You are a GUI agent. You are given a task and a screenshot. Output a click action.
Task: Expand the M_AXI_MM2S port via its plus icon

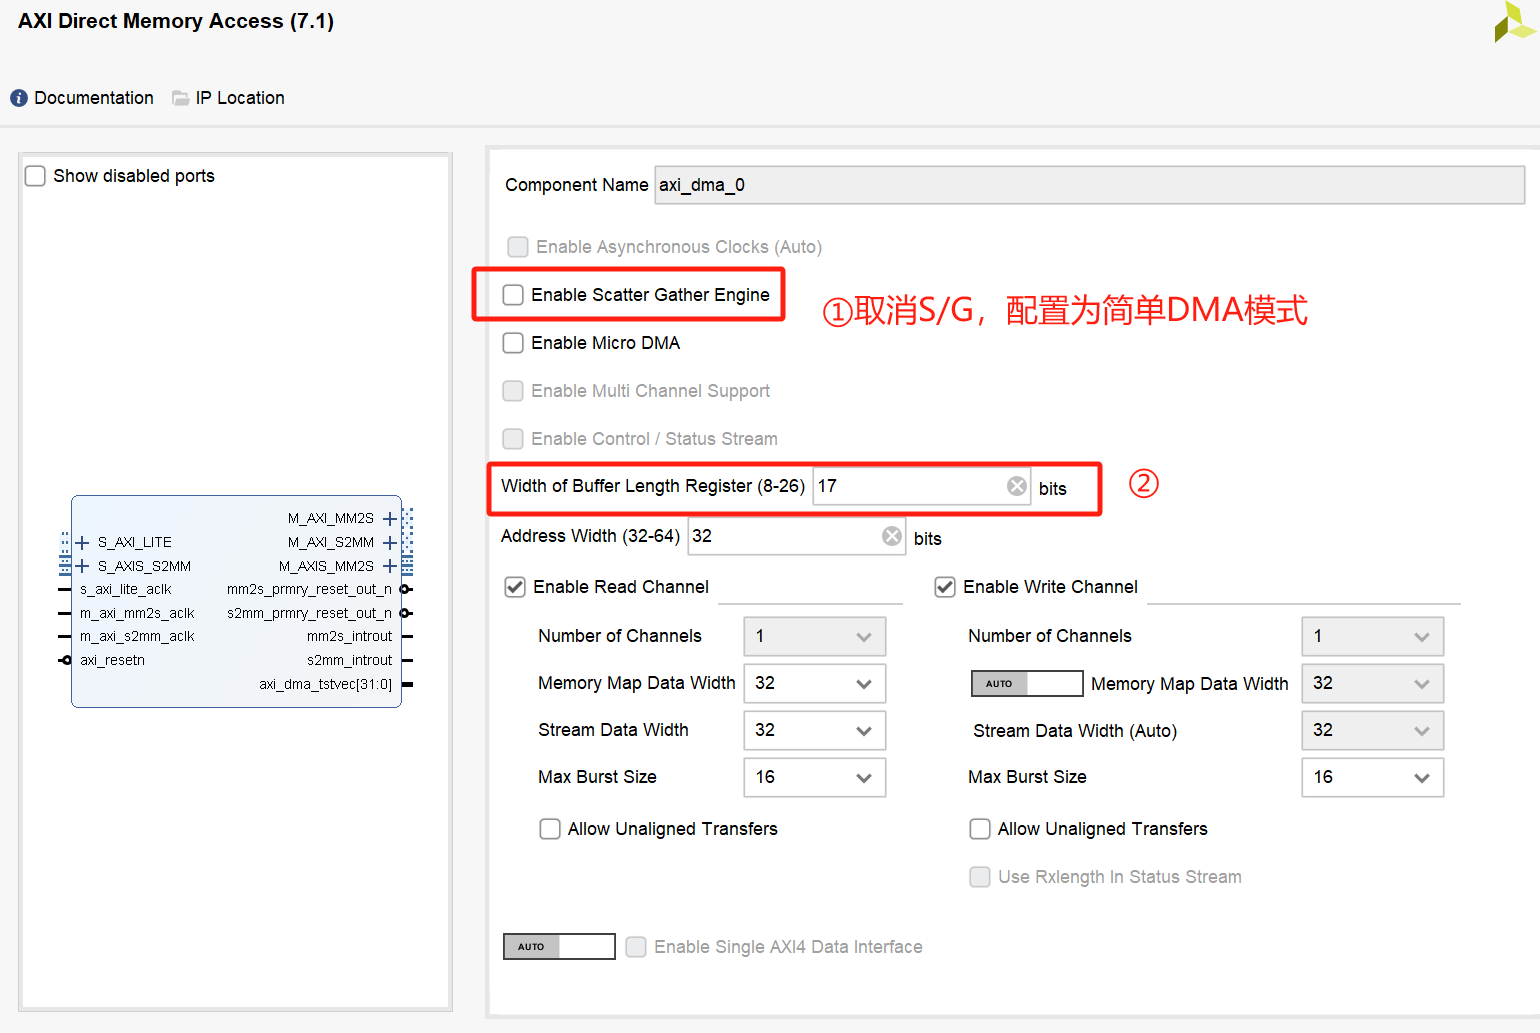click(389, 518)
